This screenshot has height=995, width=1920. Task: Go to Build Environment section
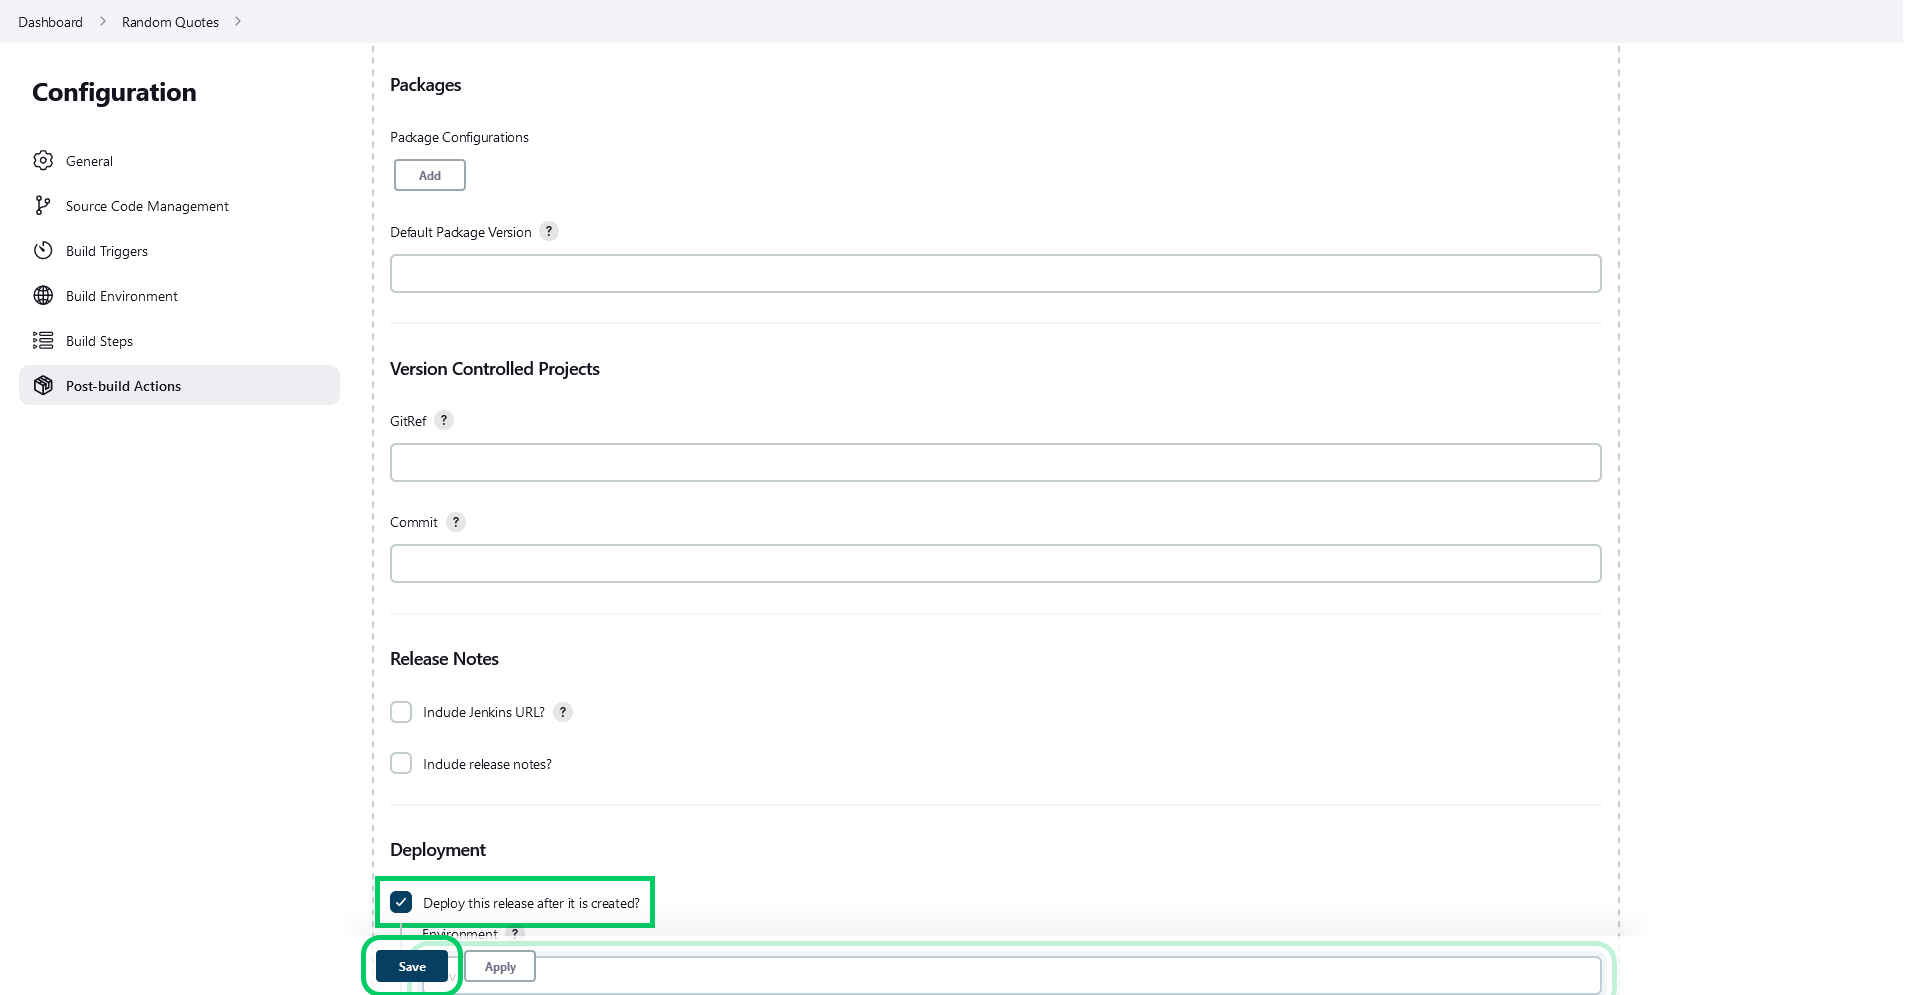coord(179,295)
